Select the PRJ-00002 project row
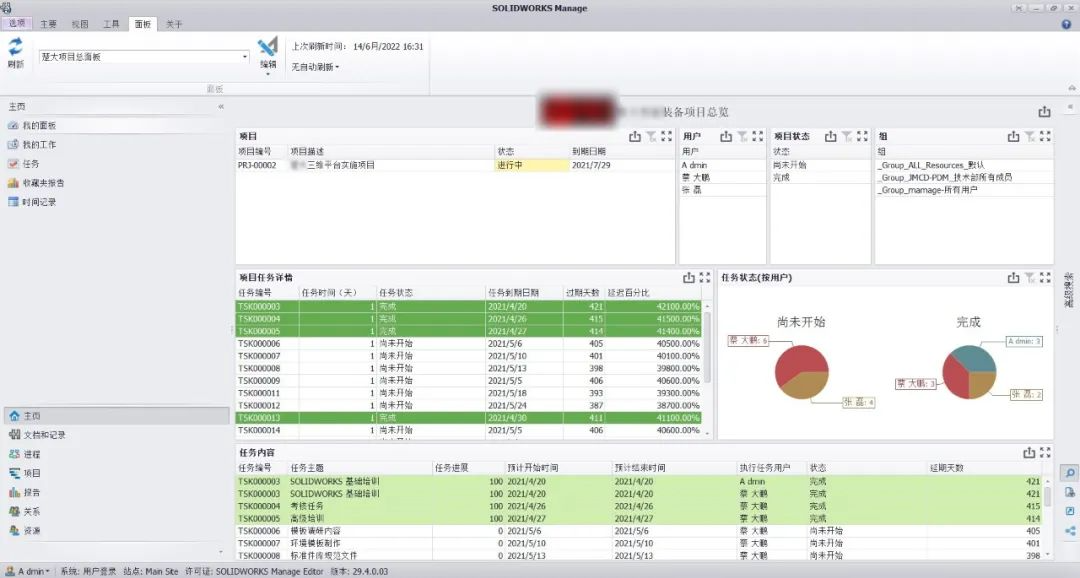 coord(455,165)
